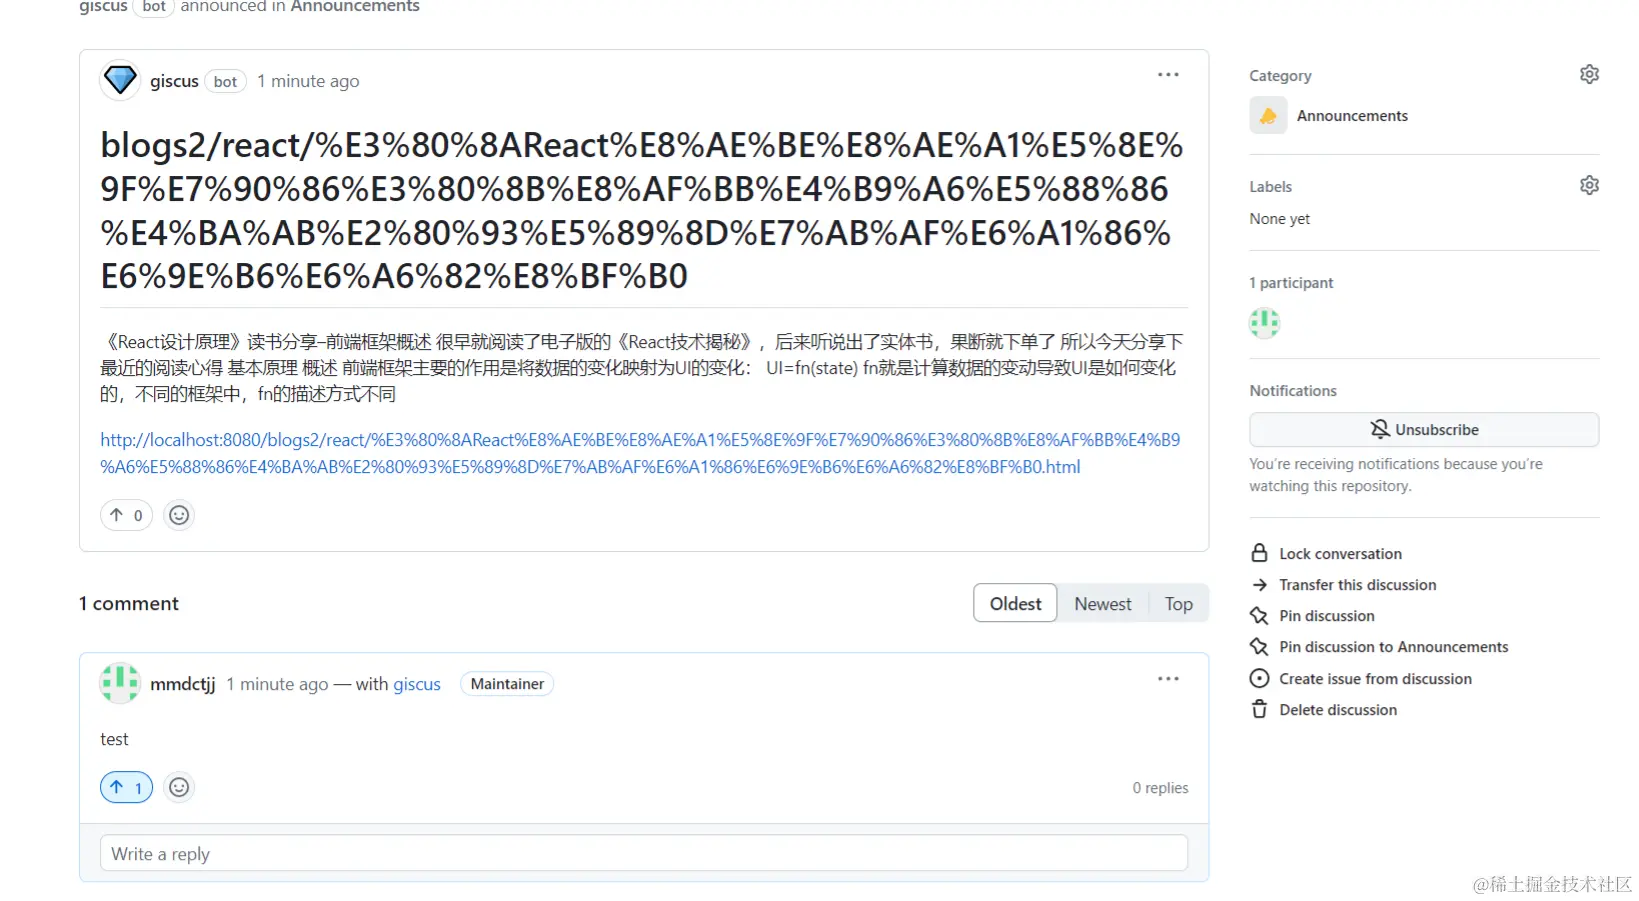The width and height of the screenshot is (1639, 901).
Task: Sort comments by Oldest
Action: click(1015, 603)
